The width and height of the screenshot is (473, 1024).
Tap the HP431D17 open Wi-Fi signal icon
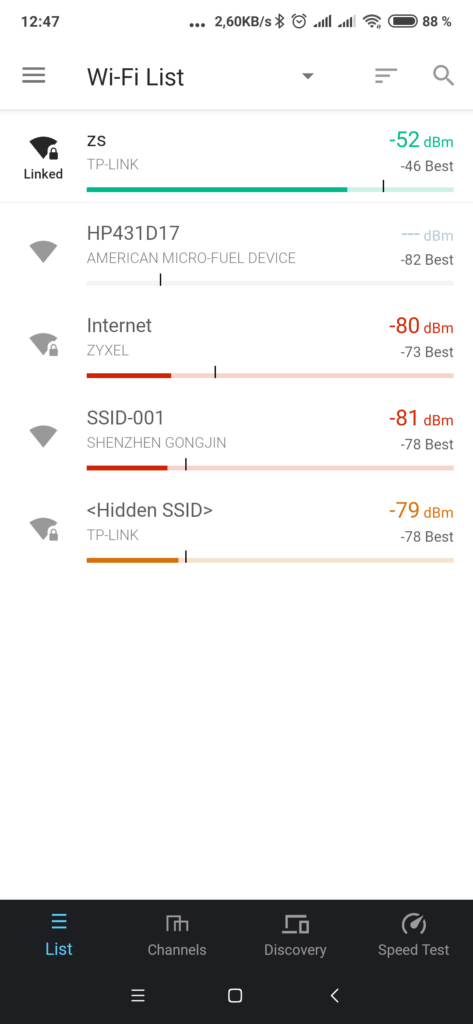43,251
